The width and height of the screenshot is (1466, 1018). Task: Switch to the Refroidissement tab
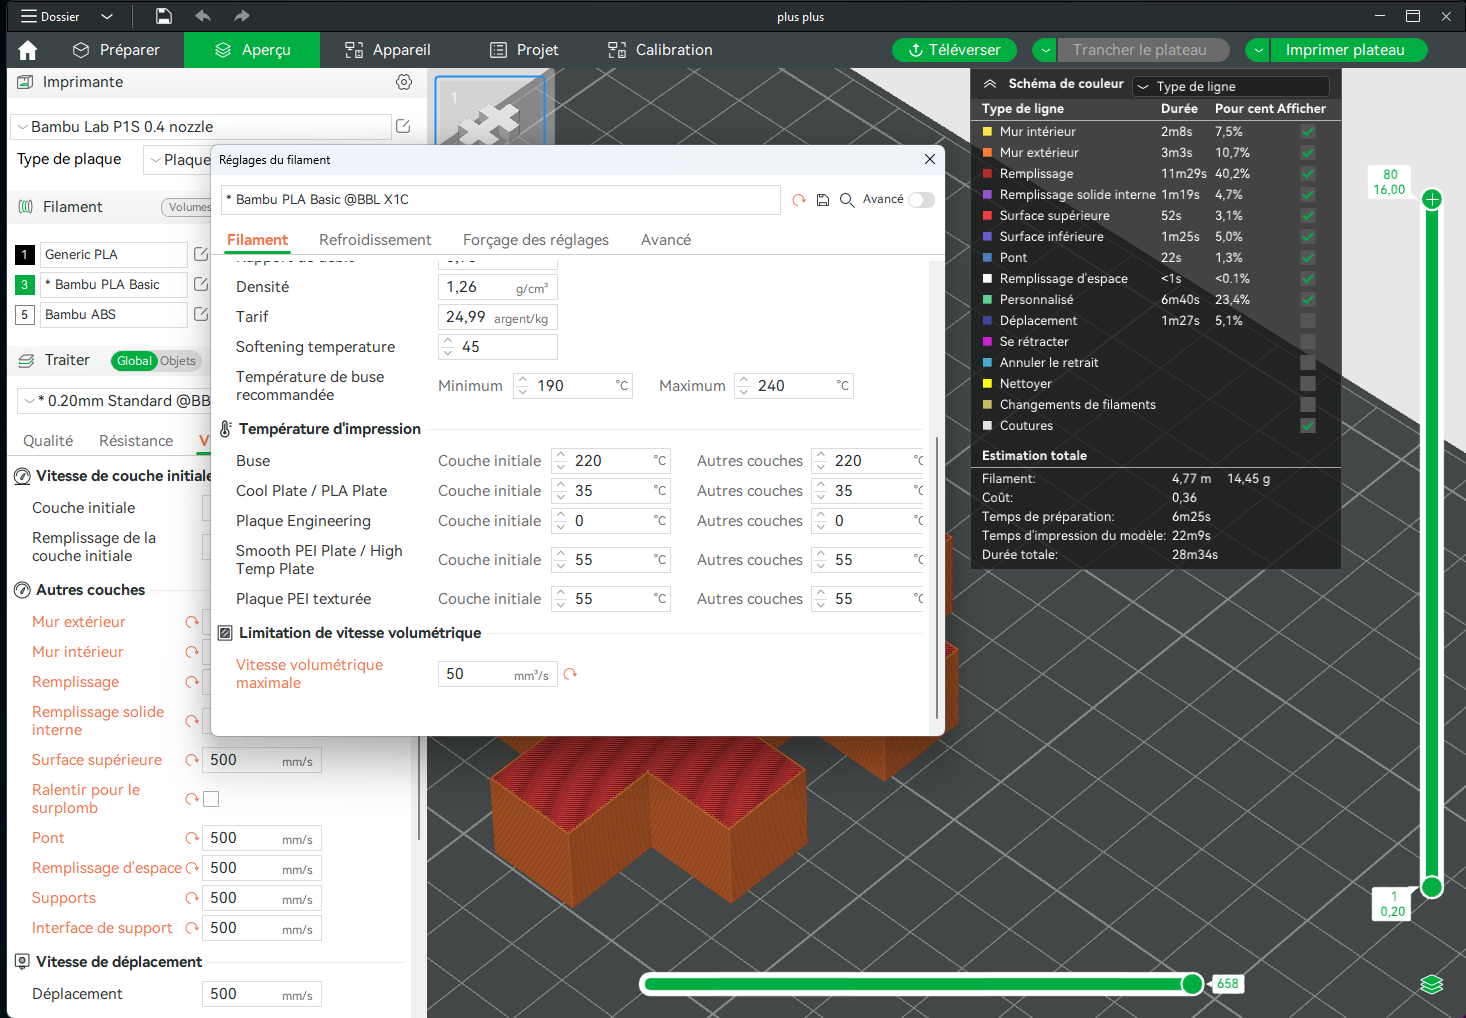tap(375, 240)
